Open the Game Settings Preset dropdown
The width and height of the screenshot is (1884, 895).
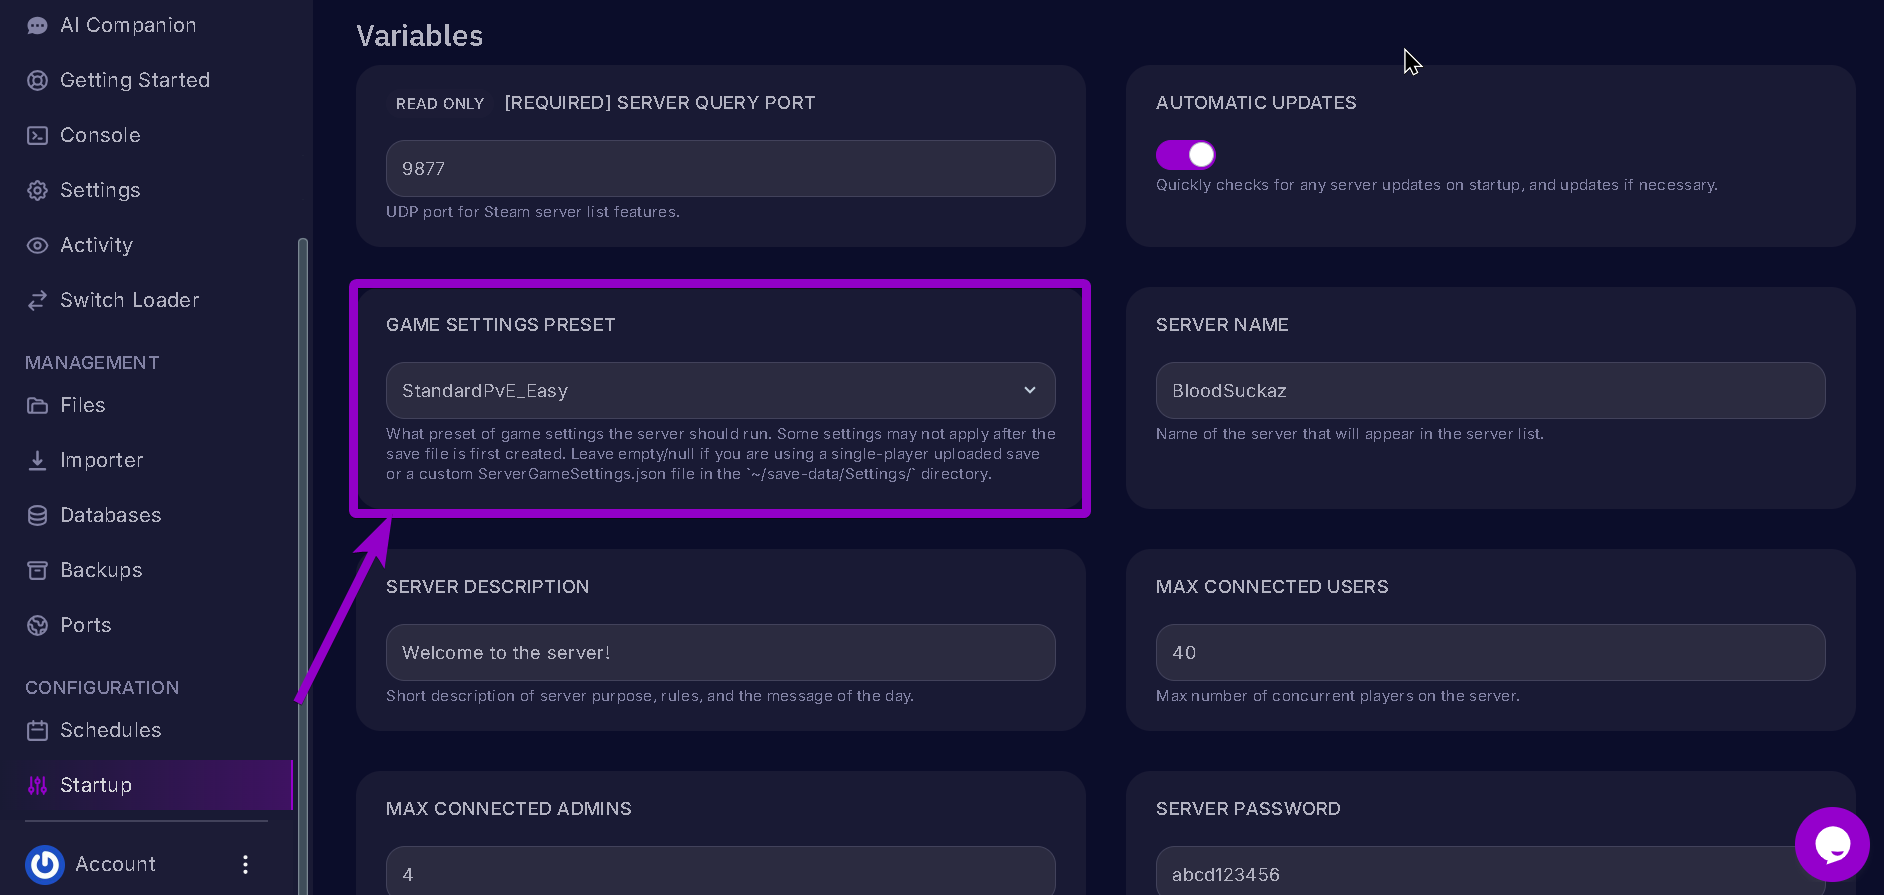pyautogui.click(x=1029, y=390)
